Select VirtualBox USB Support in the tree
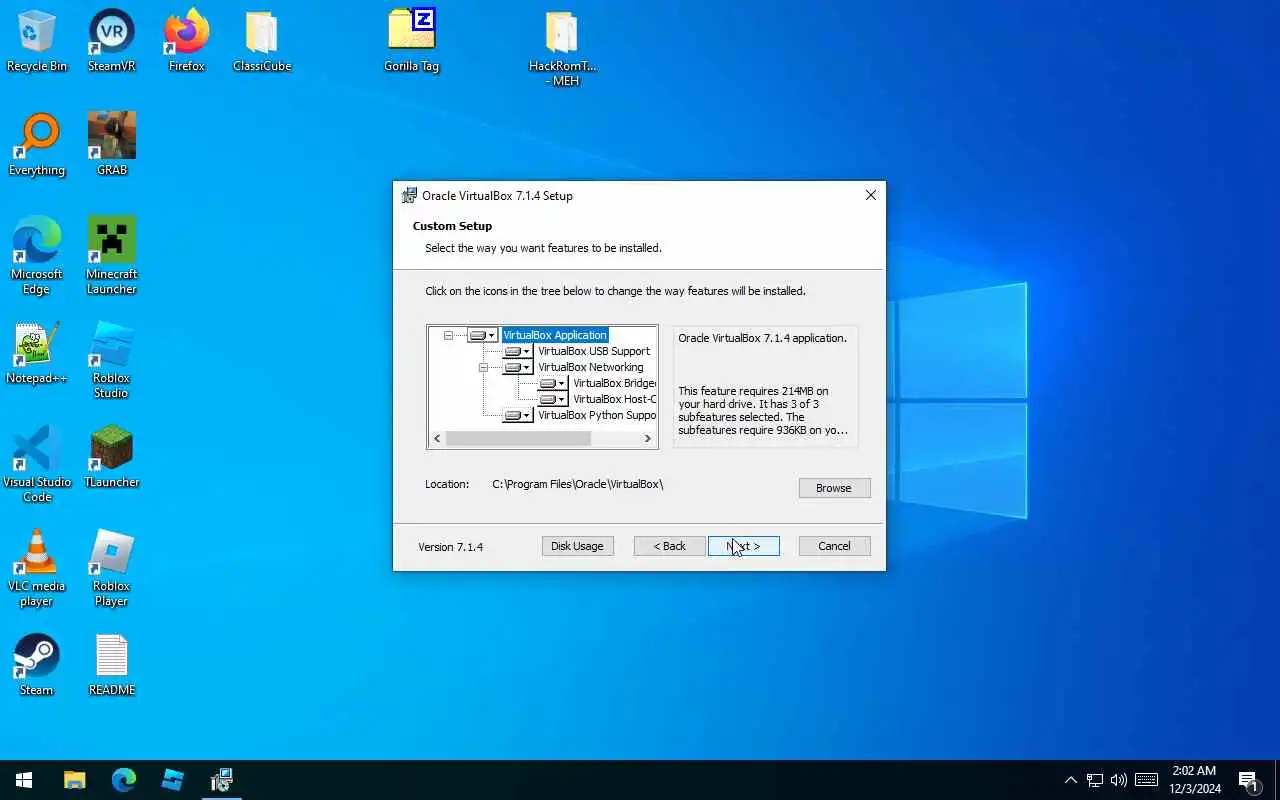The height and width of the screenshot is (800, 1280). pos(594,351)
